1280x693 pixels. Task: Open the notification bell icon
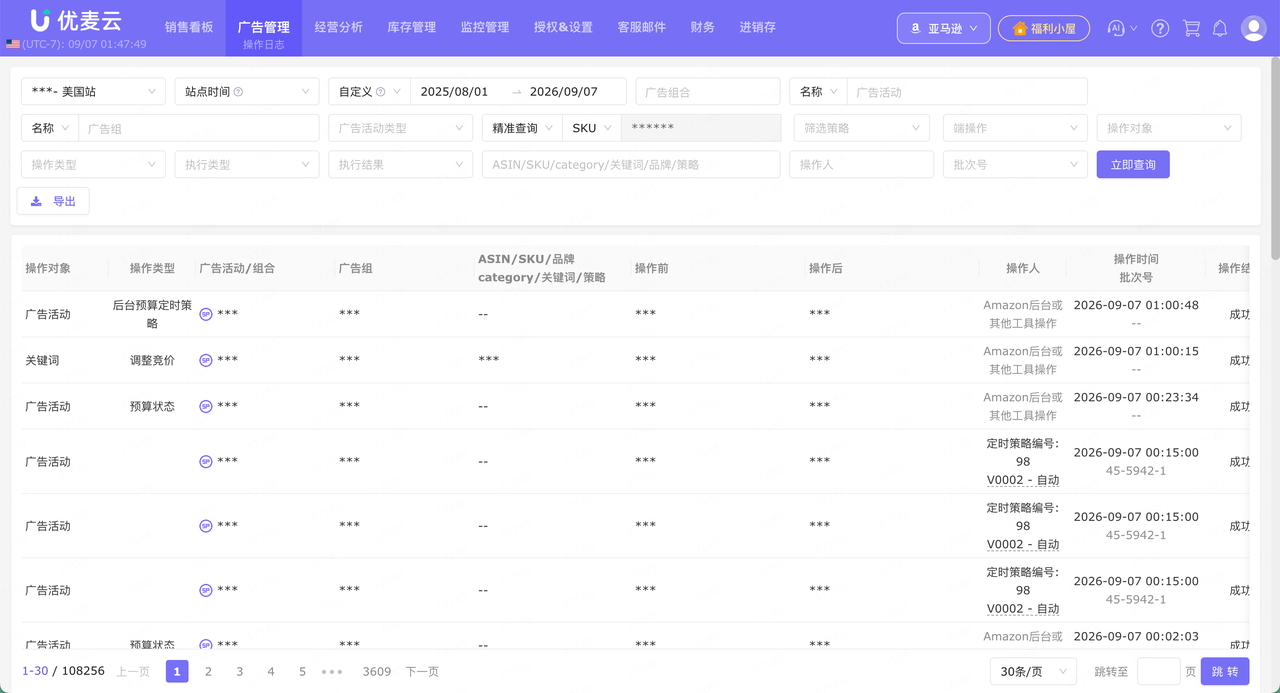1220,29
